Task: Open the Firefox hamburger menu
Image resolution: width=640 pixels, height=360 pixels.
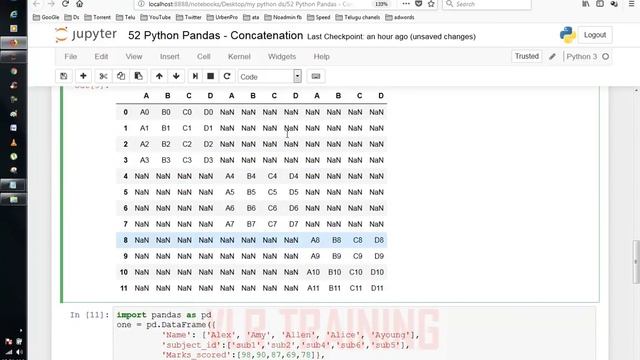Action: click(x=631, y=4)
